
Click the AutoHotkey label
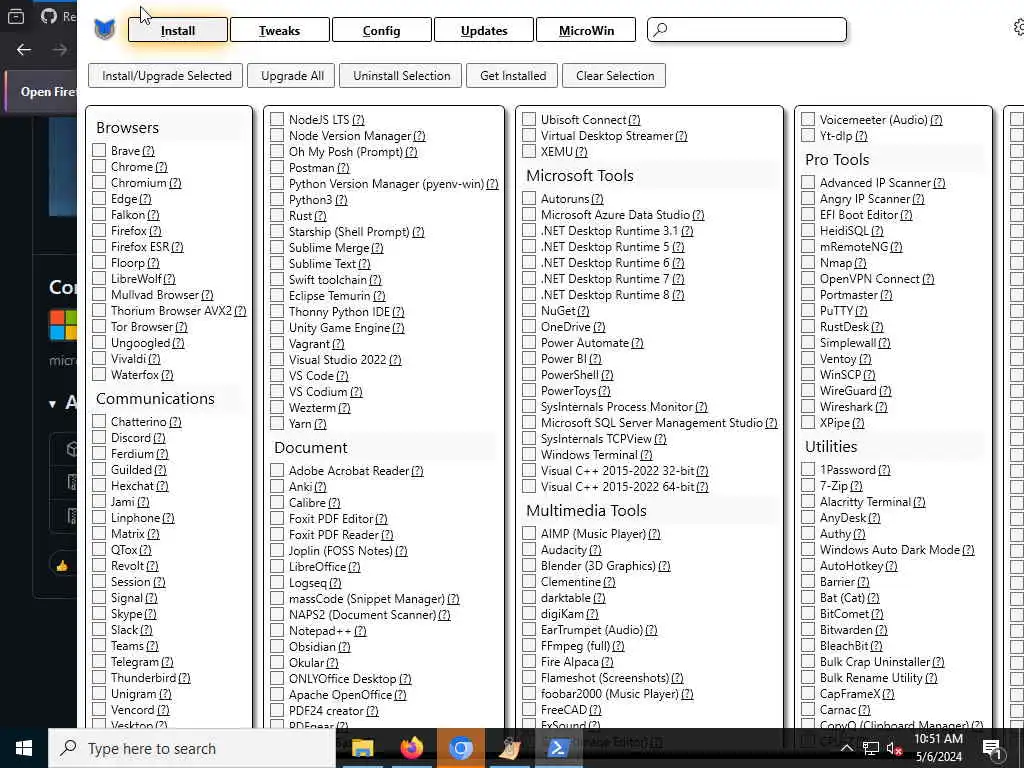pyautogui.click(x=851, y=566)
